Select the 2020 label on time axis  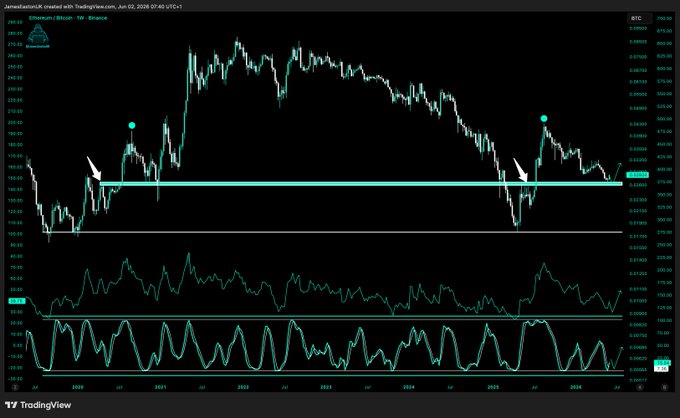point(78,387)
